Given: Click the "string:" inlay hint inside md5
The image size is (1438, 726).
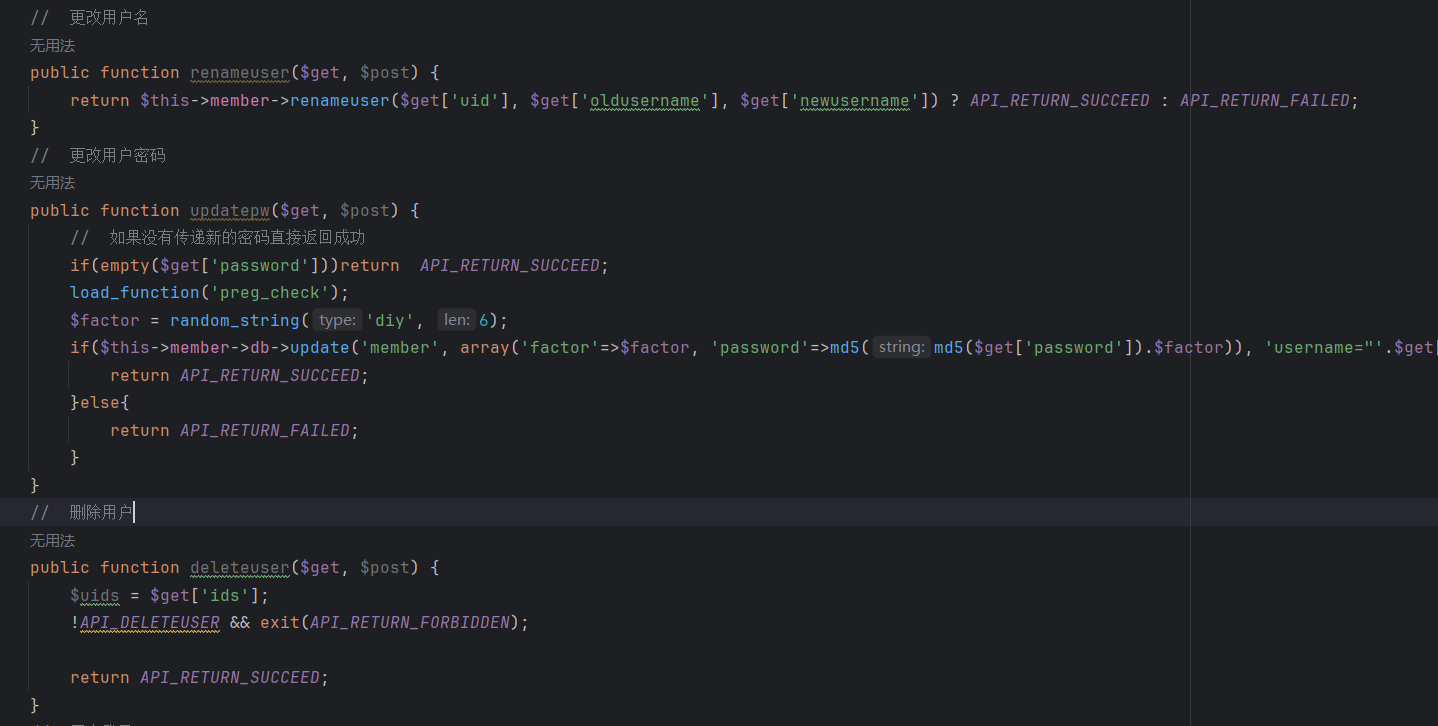Looking at the screenshot, I should [x=901, y=348].
